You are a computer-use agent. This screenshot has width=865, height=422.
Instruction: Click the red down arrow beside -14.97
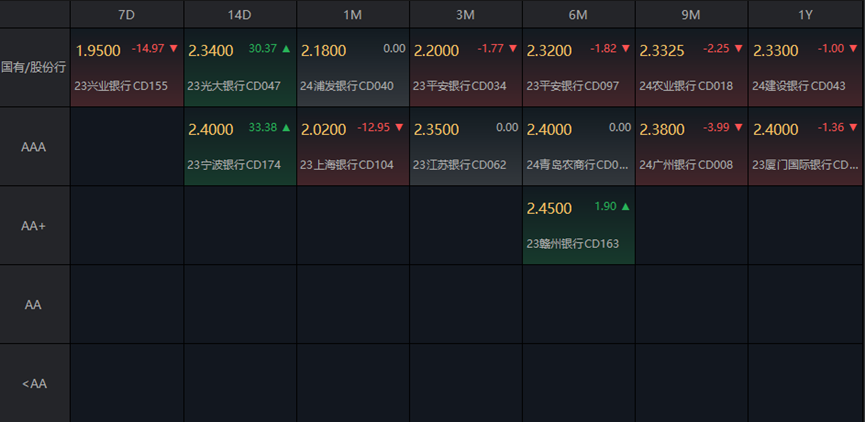[174, 48]
